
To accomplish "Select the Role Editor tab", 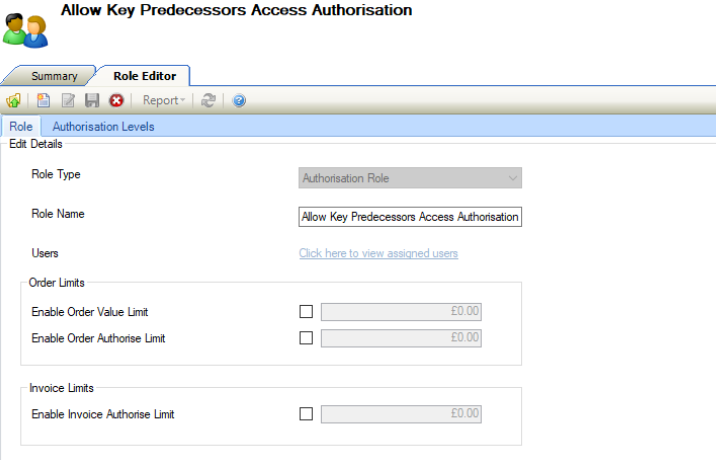I will [144, 76].
